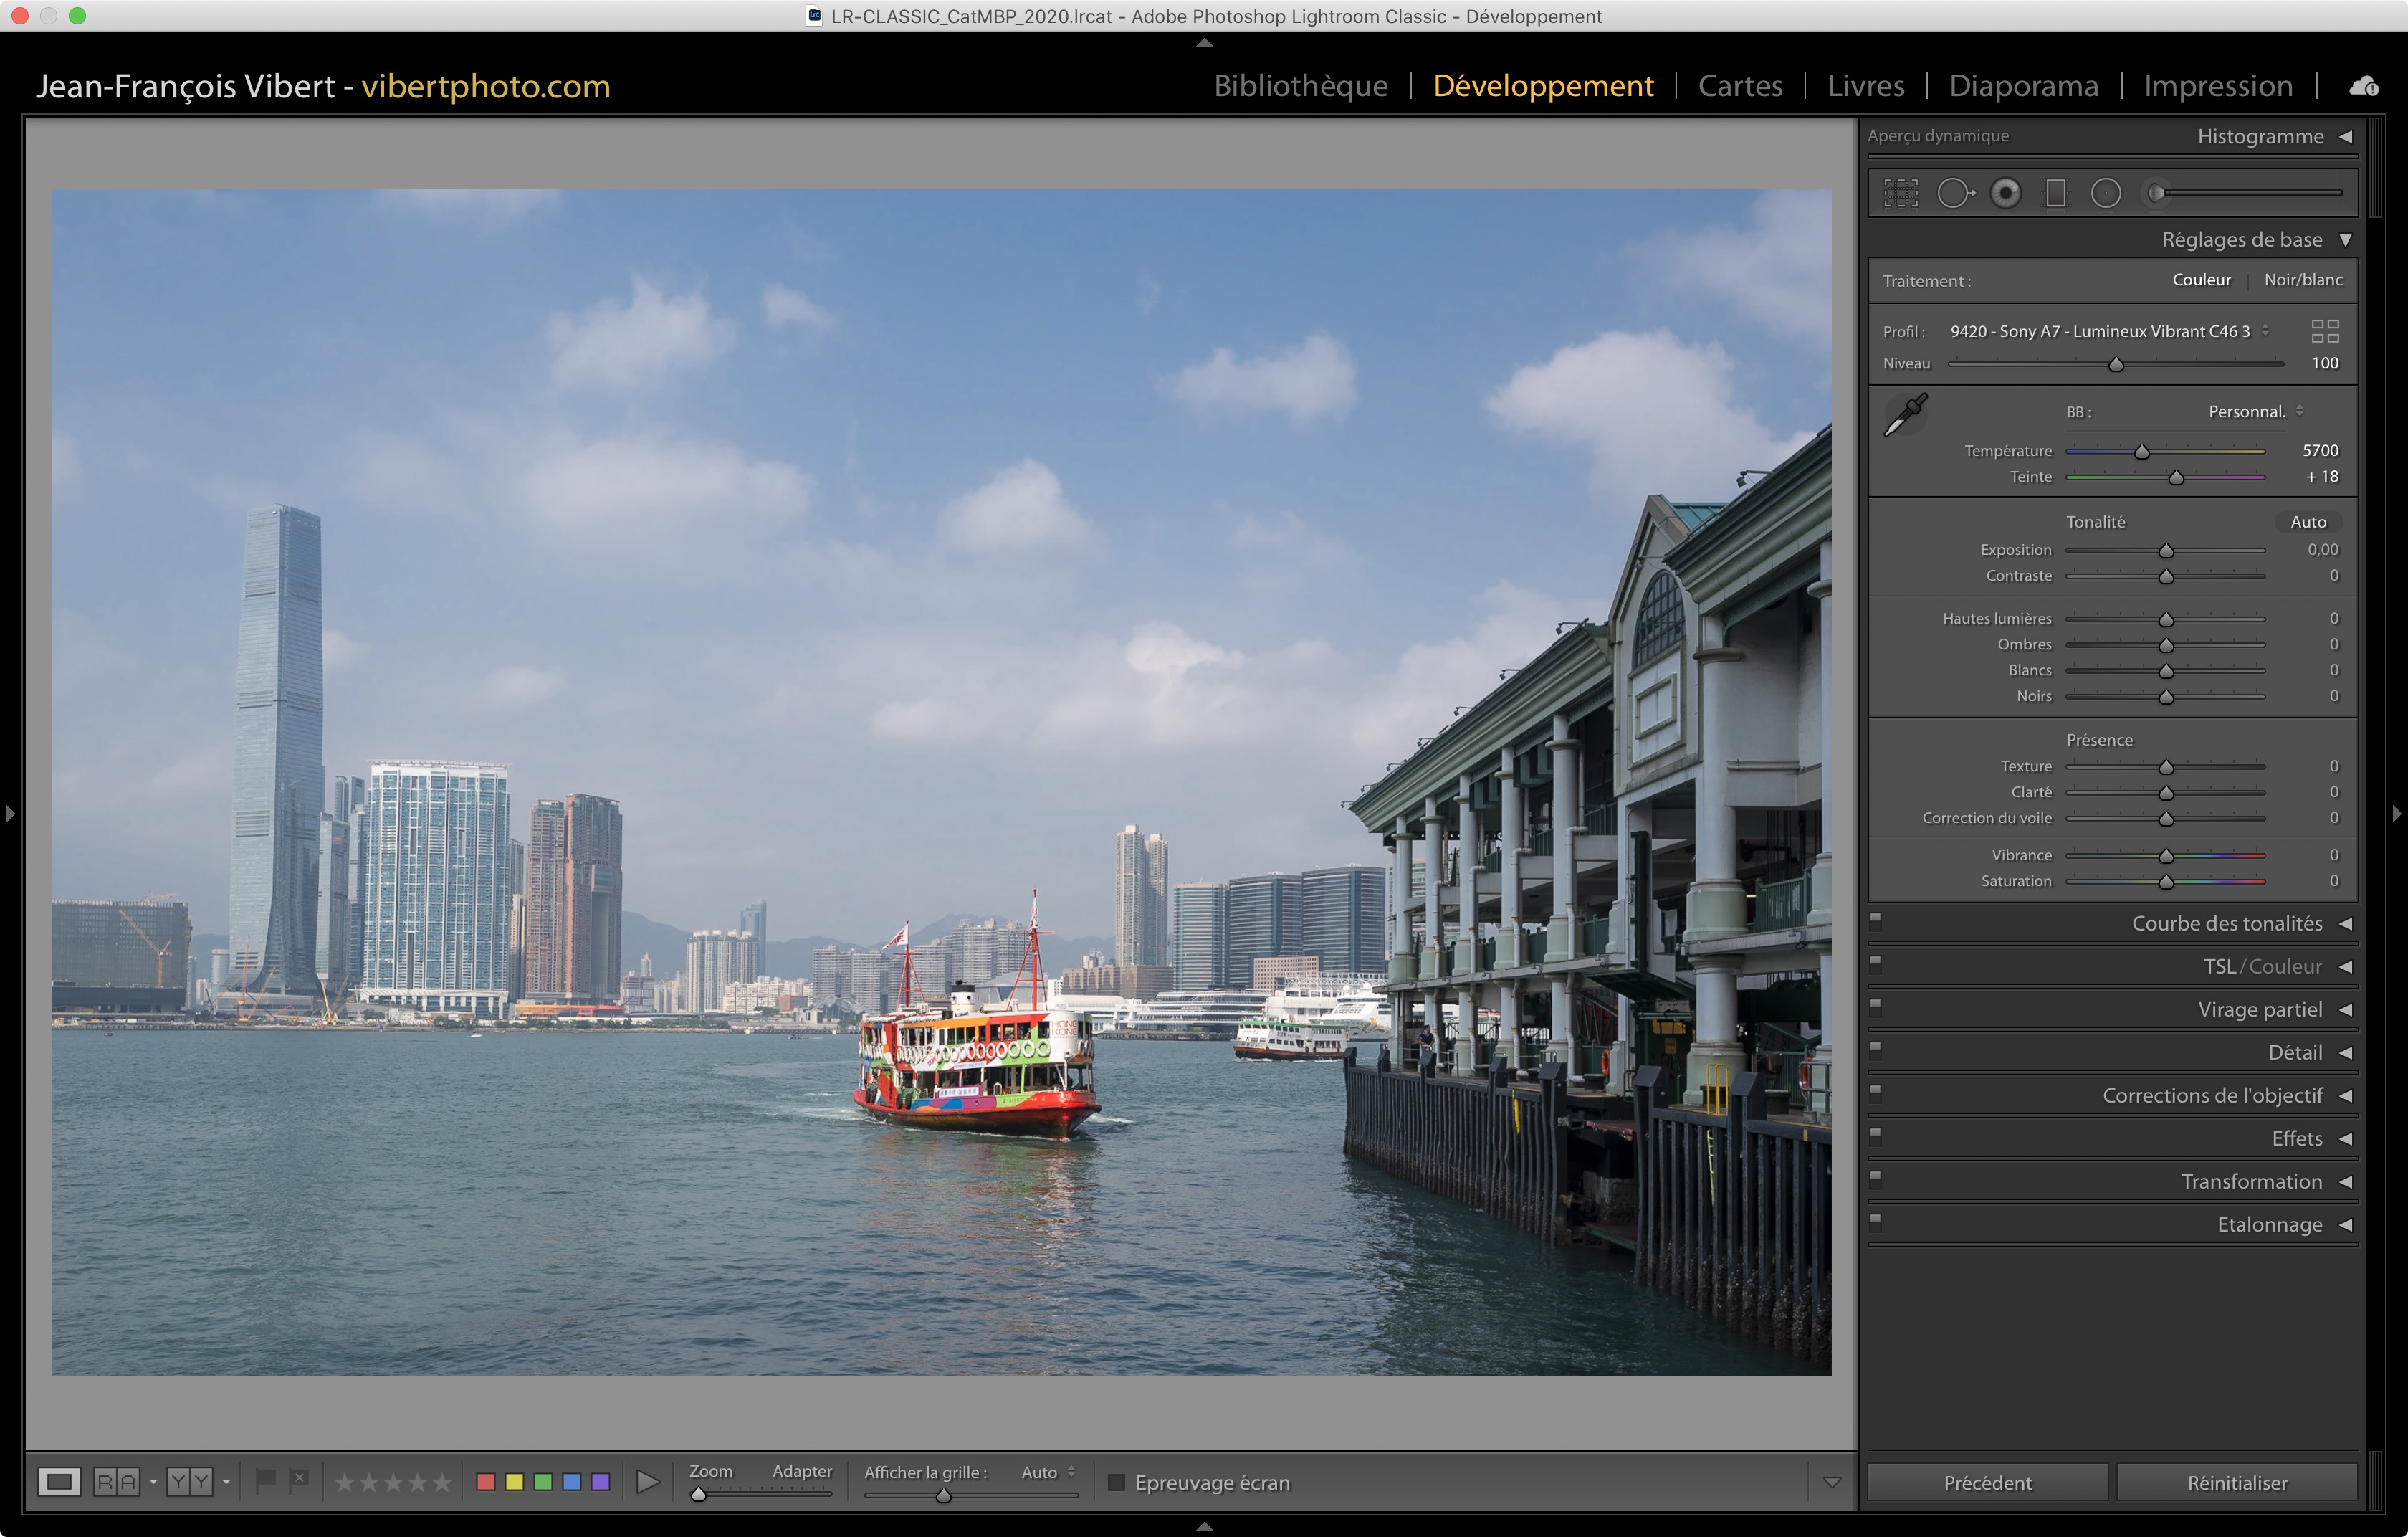This screenshot has width=2408, height=1537.
Task: Open the profile browser grid icon
Action: (x=2325, y=331)
